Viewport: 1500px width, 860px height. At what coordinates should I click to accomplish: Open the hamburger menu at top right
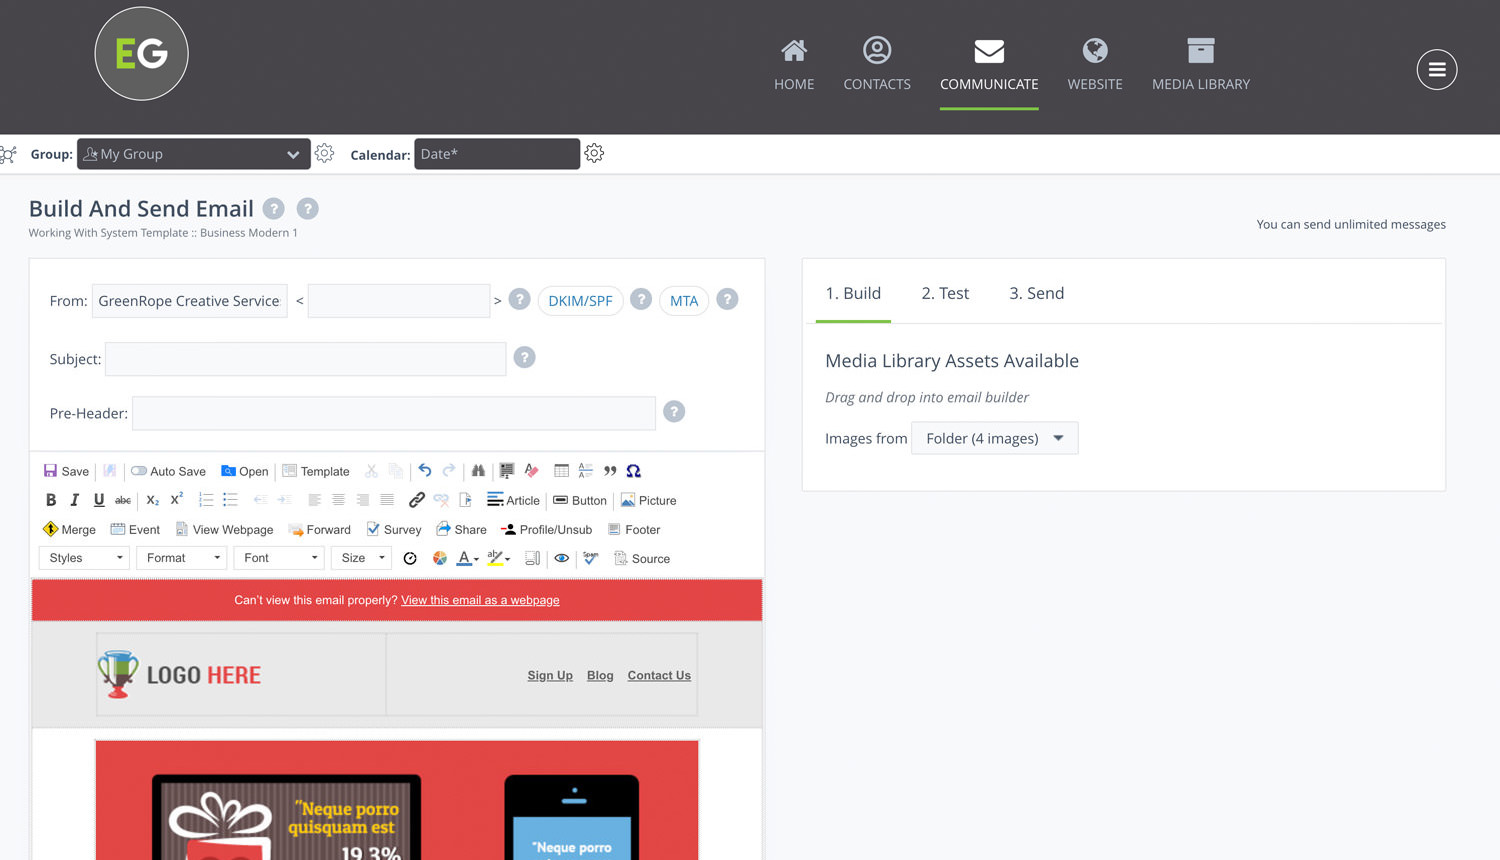pyautogui.click(x=1437, y=69)
